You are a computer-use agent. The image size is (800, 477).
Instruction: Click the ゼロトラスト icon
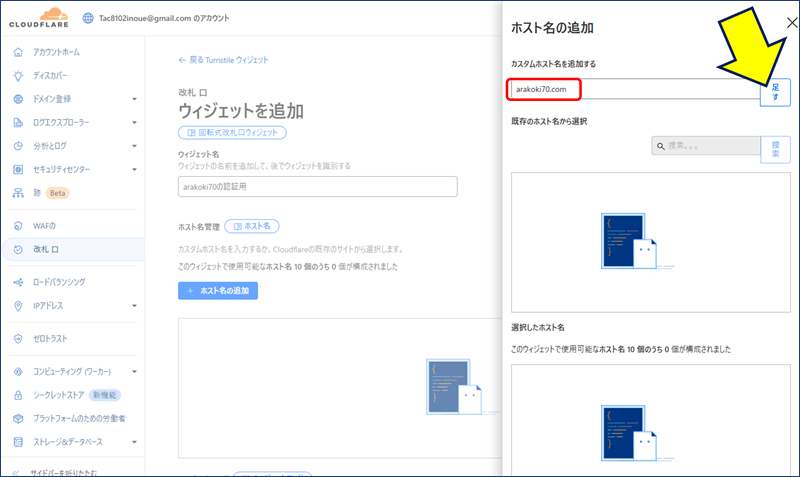point(18,339)
